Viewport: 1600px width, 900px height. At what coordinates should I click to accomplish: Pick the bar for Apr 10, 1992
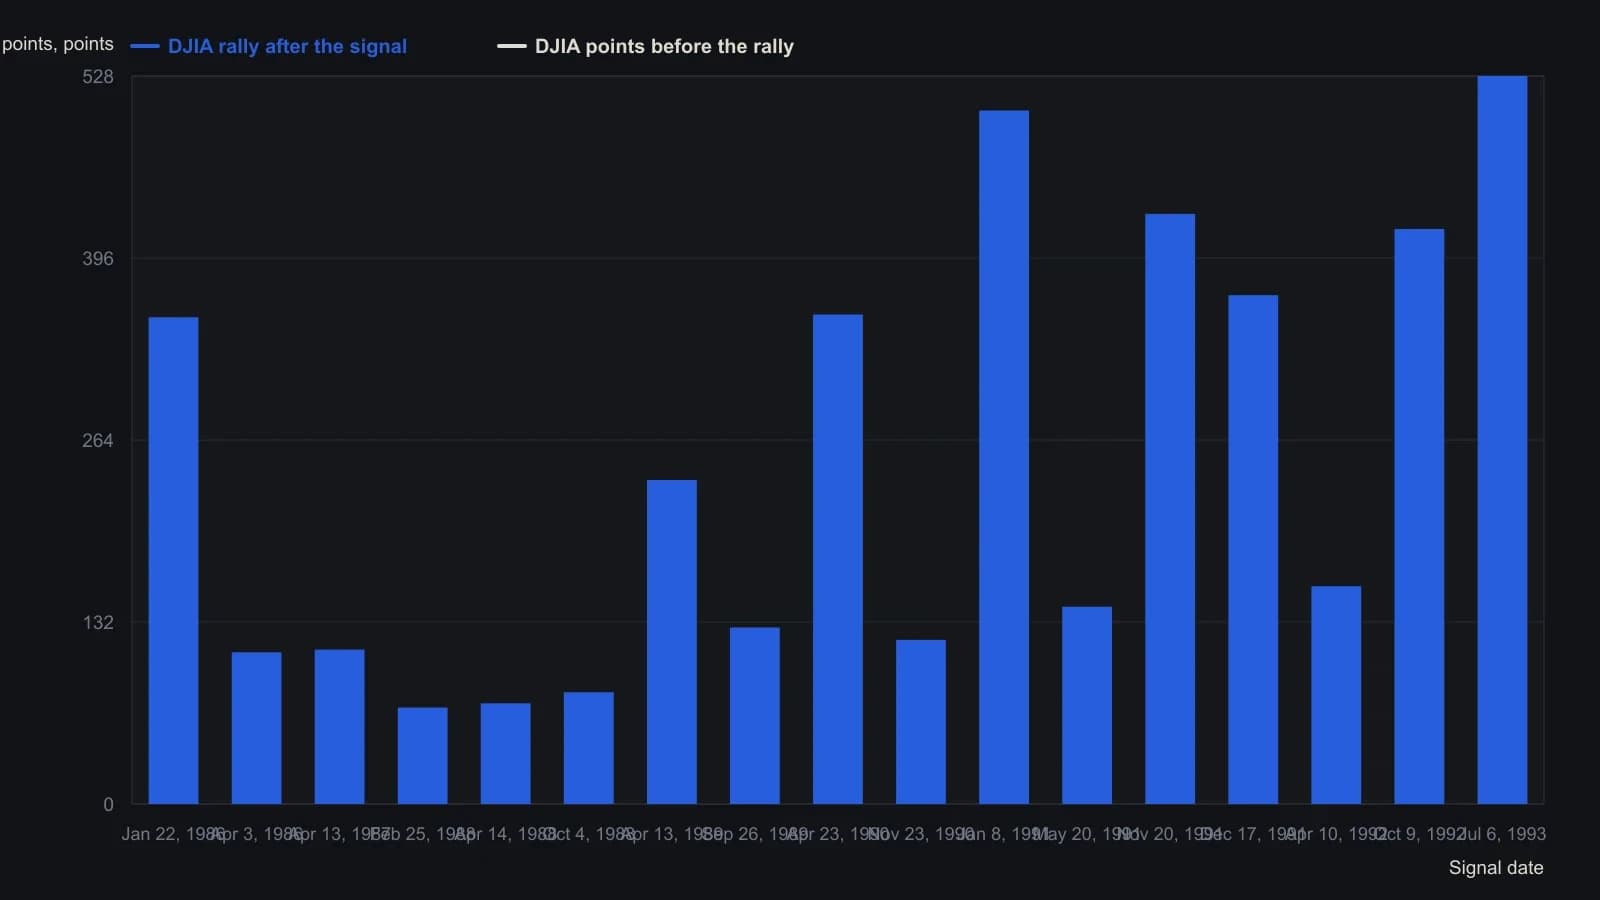(1335, 695)
